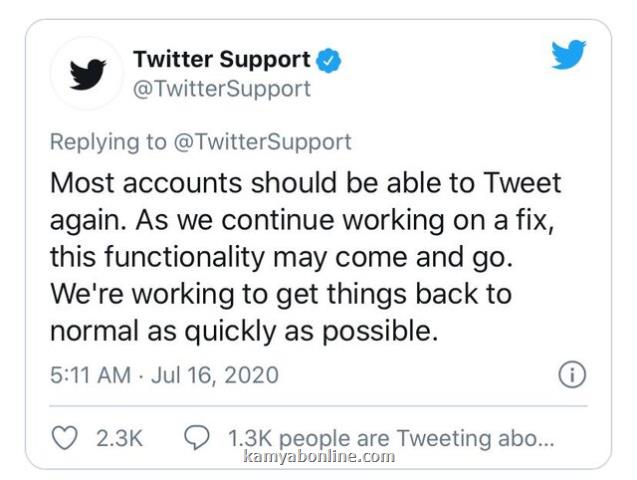Open the 5:11 AM timestamp

tap(90, 375)
